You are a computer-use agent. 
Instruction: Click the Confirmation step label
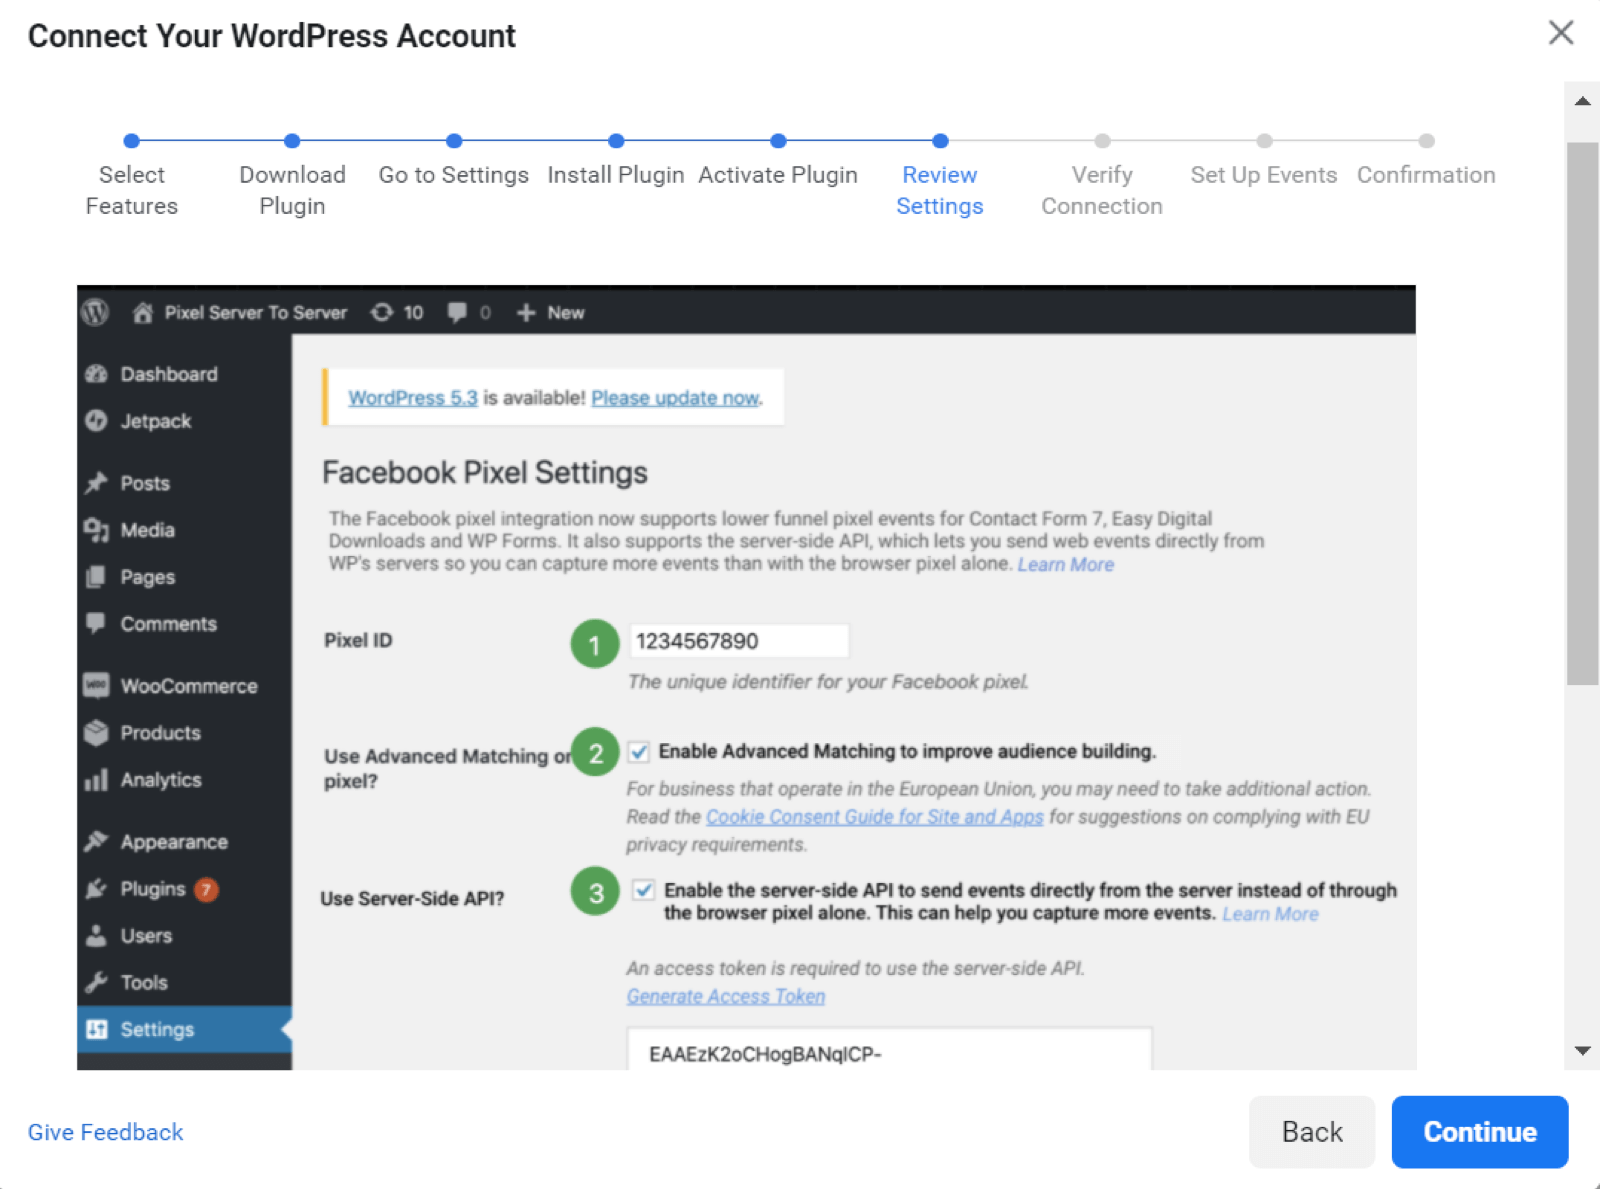(x=1426, y=175)
